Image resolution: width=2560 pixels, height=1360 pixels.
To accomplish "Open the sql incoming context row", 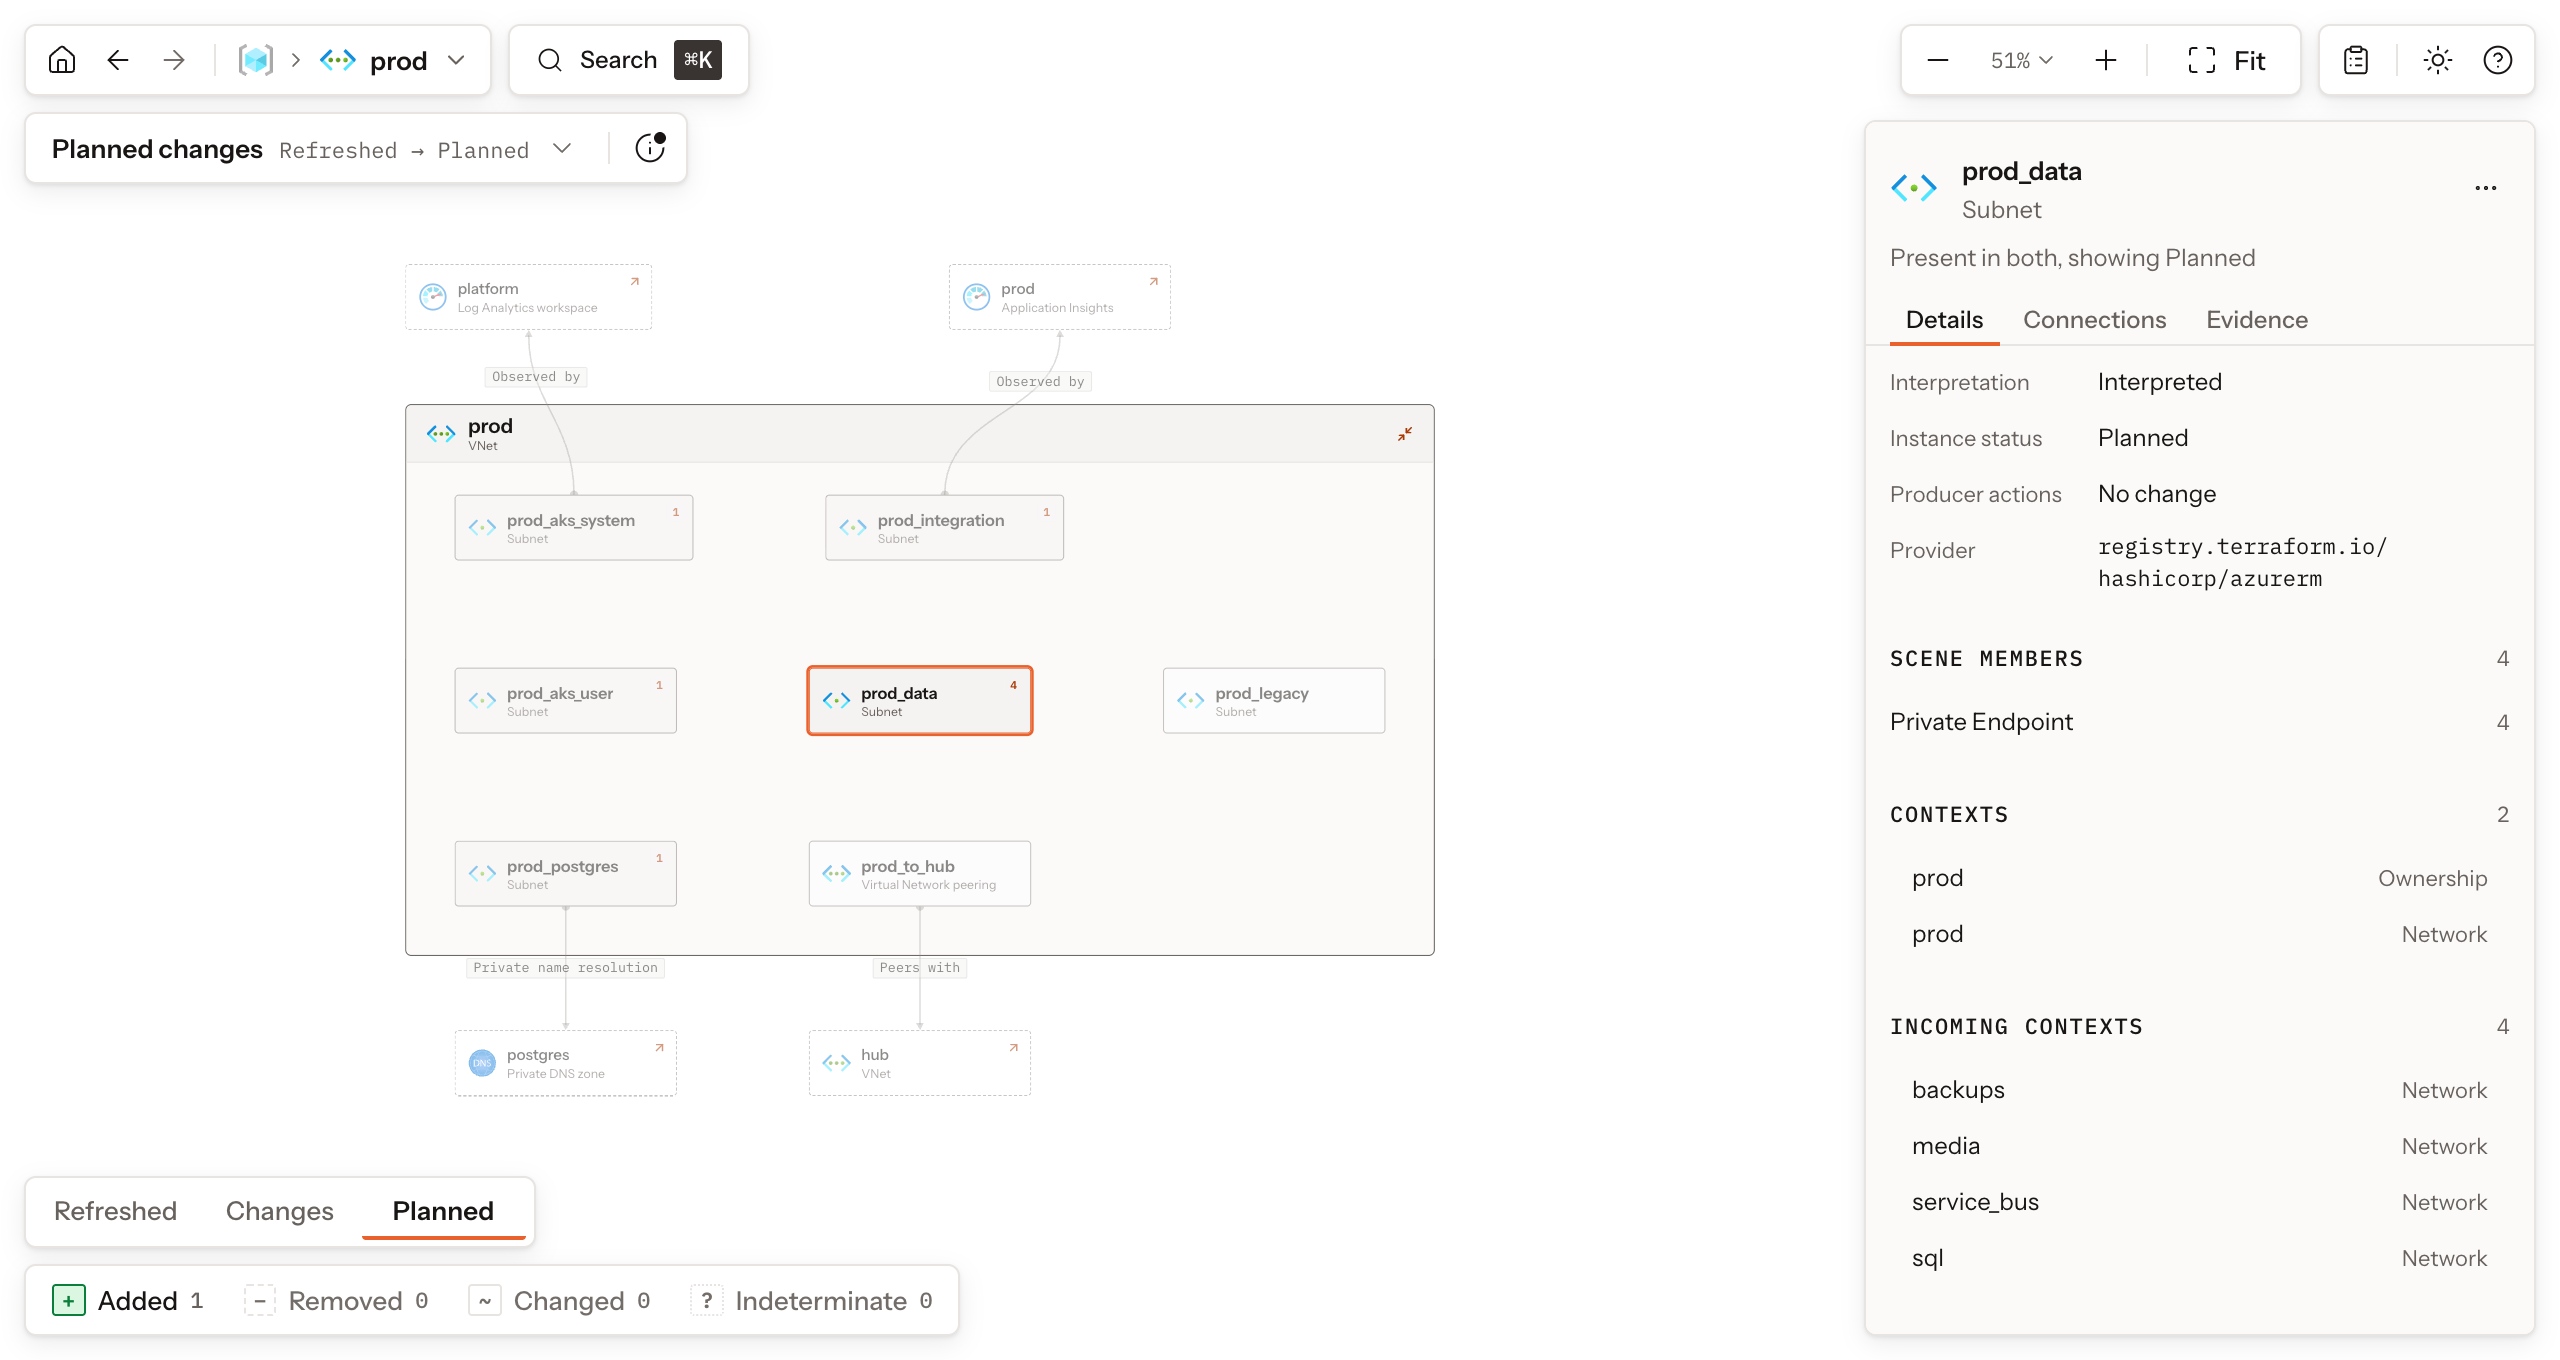I will tap(2199, 1258).
